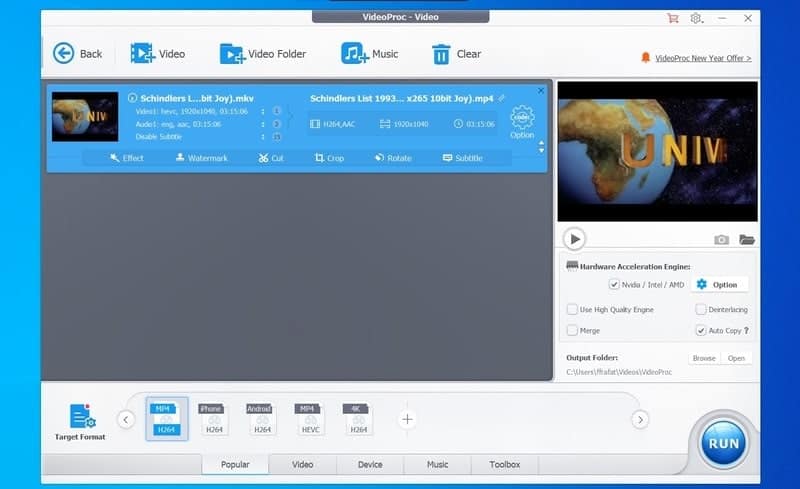Viewport: 800px width, 489px height.
Task: Take snapshot with camera icon
Action: pos(721,239)
